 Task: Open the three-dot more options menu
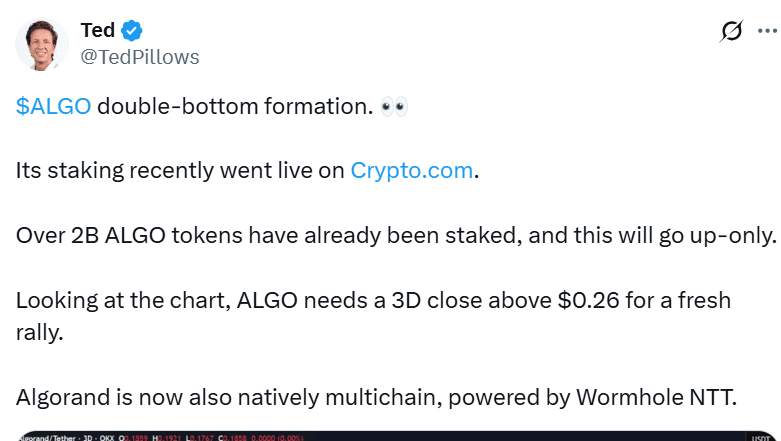[767, 31]
